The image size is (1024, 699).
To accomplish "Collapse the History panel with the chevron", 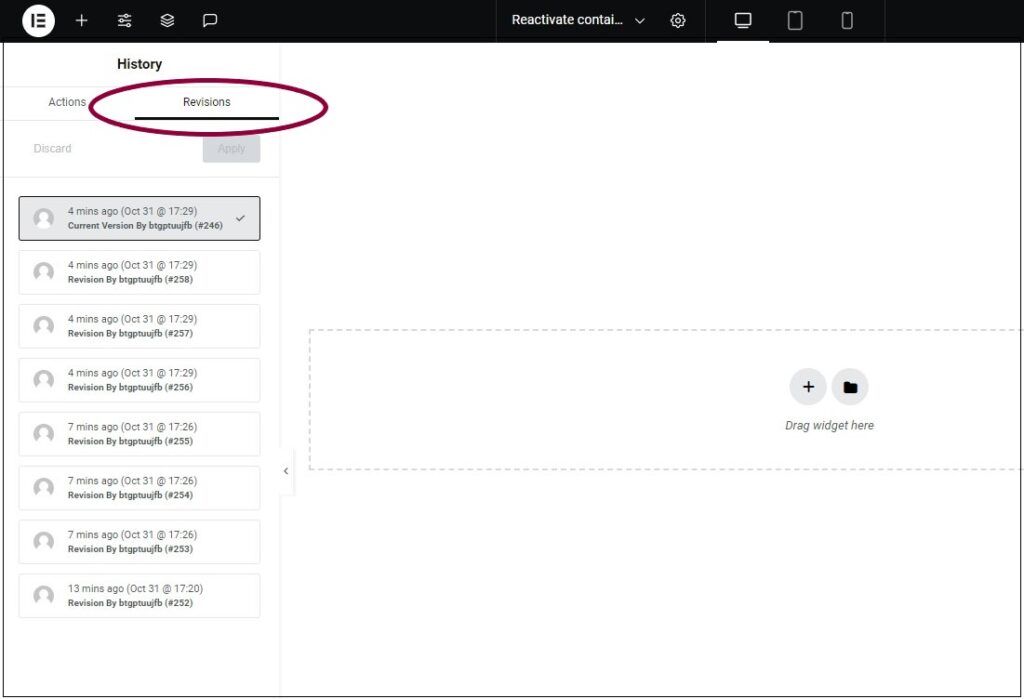I will pos(286,470).
